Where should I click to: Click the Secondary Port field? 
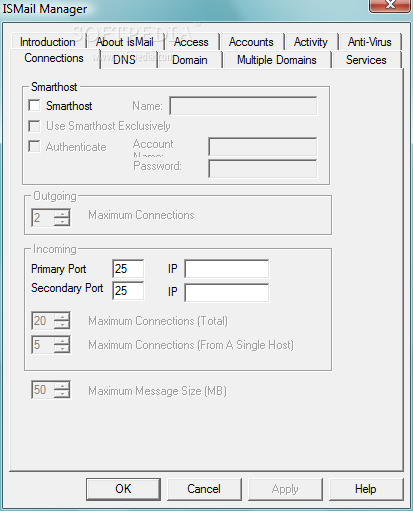(x=128, y=291)
